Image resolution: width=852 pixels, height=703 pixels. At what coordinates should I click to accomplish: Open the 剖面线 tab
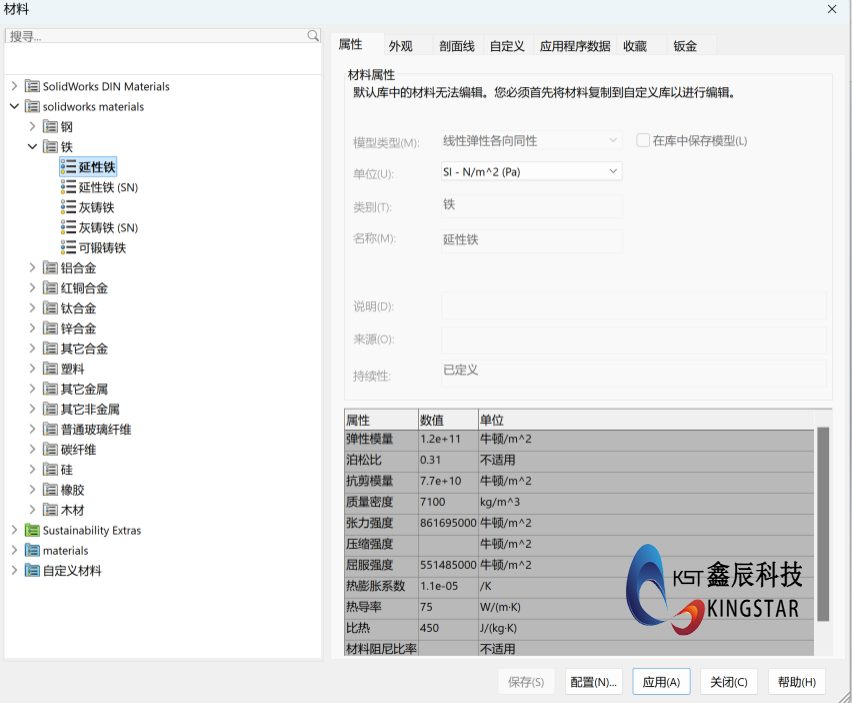(x=457, y=46)
